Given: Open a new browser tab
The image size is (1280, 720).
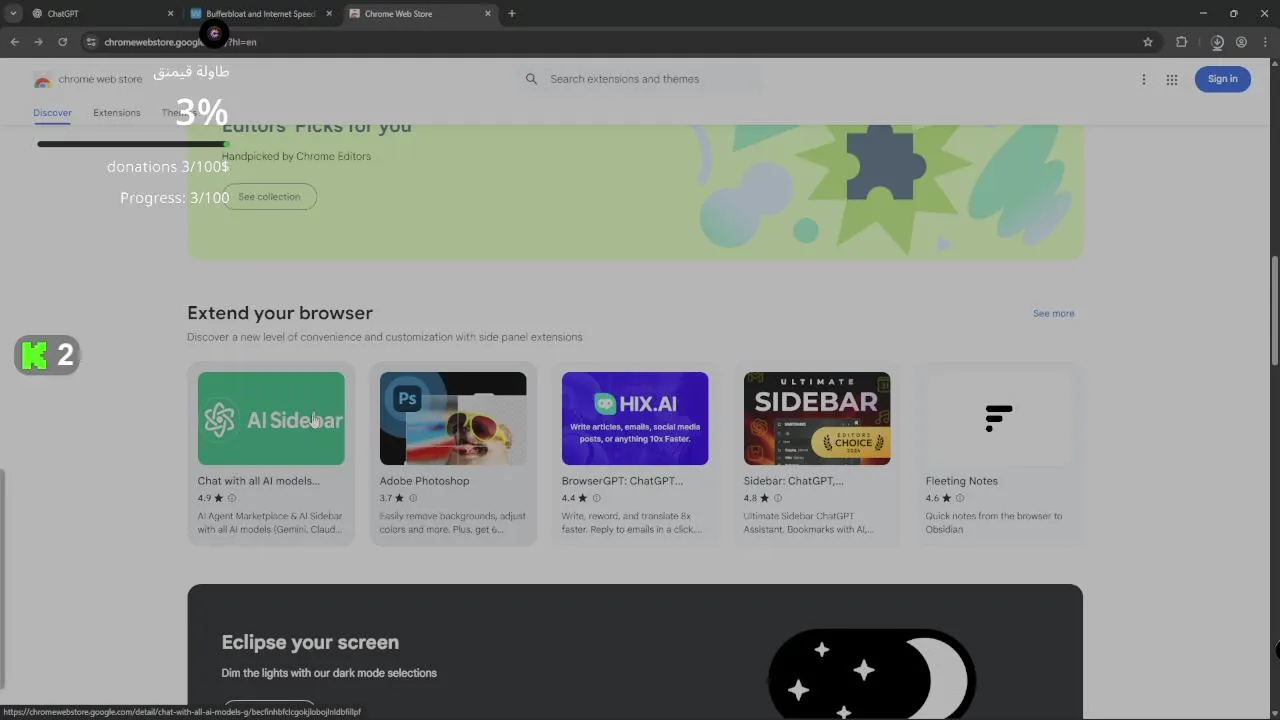Looking at the screenshot, I should click(512, 14).
